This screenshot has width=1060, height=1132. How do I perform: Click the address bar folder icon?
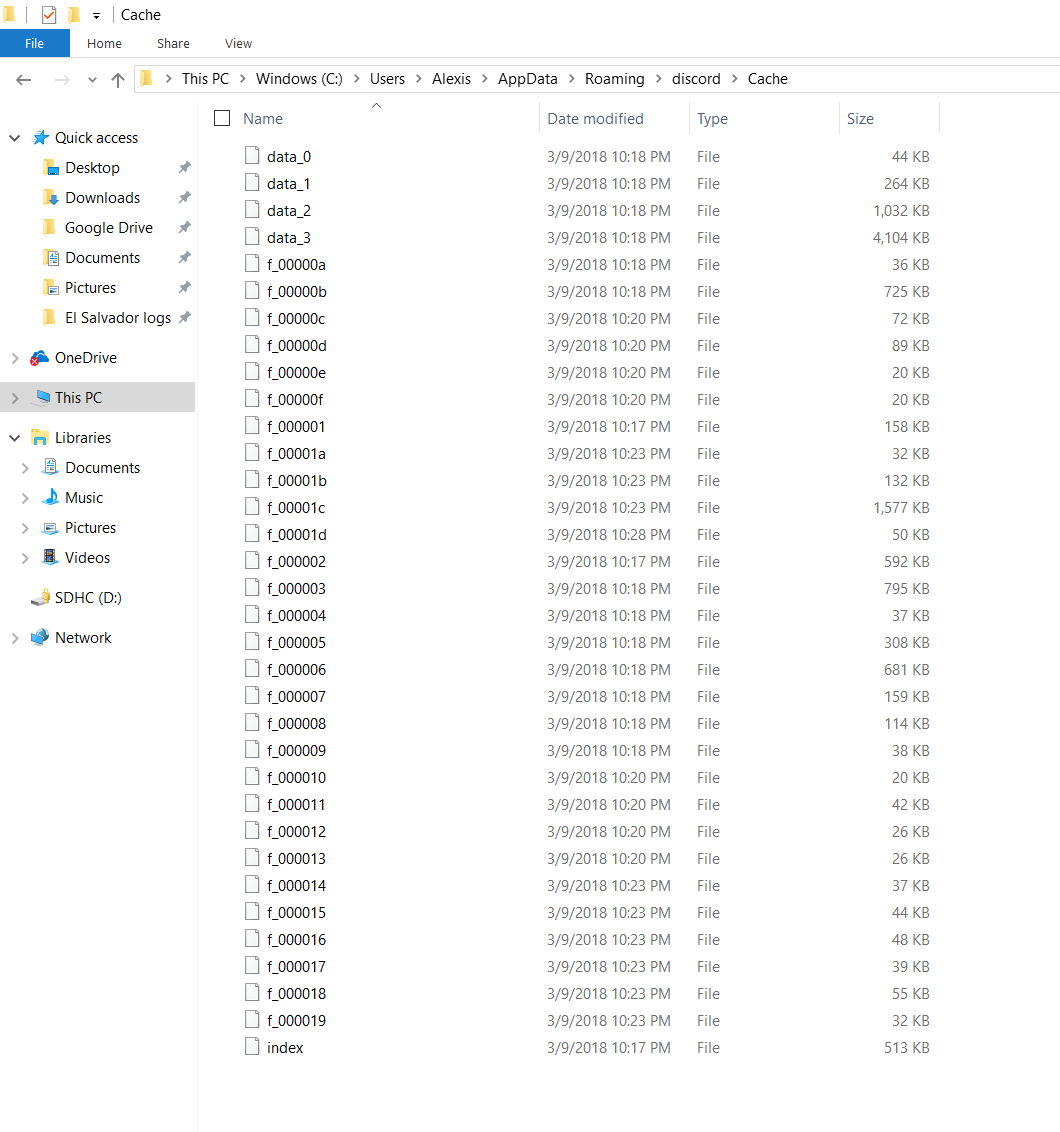coord(147,79)
